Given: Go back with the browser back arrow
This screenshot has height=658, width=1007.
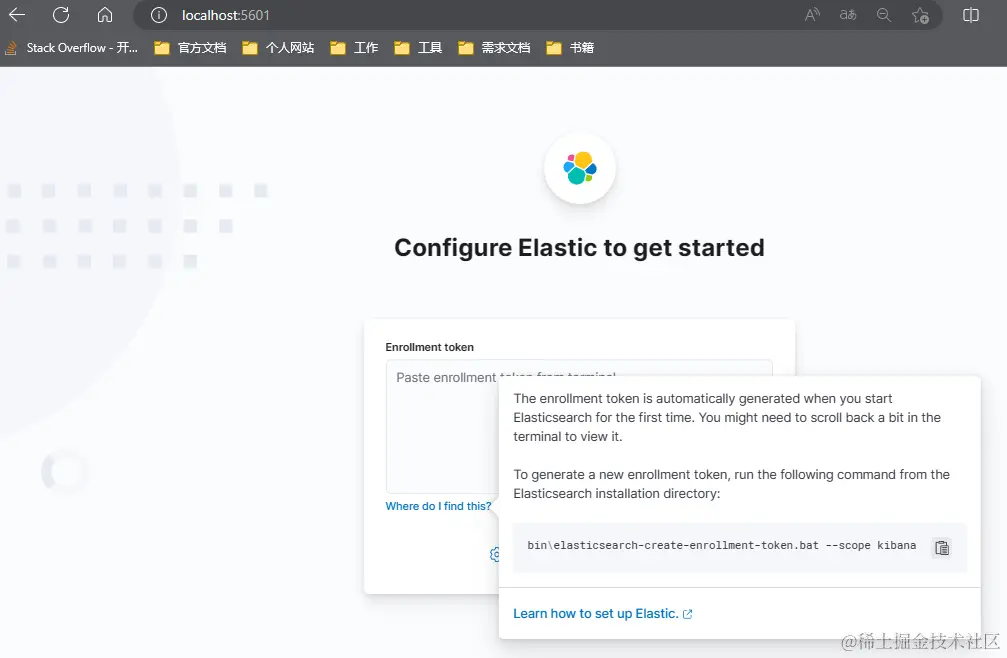Looking at the screenshot, I should pyautogui.click(x=17, y=15).
